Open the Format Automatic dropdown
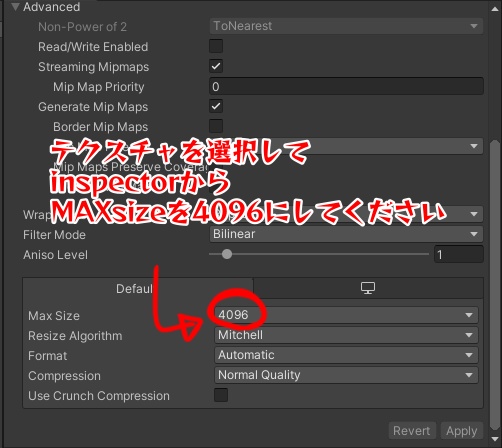 (346, 355)
